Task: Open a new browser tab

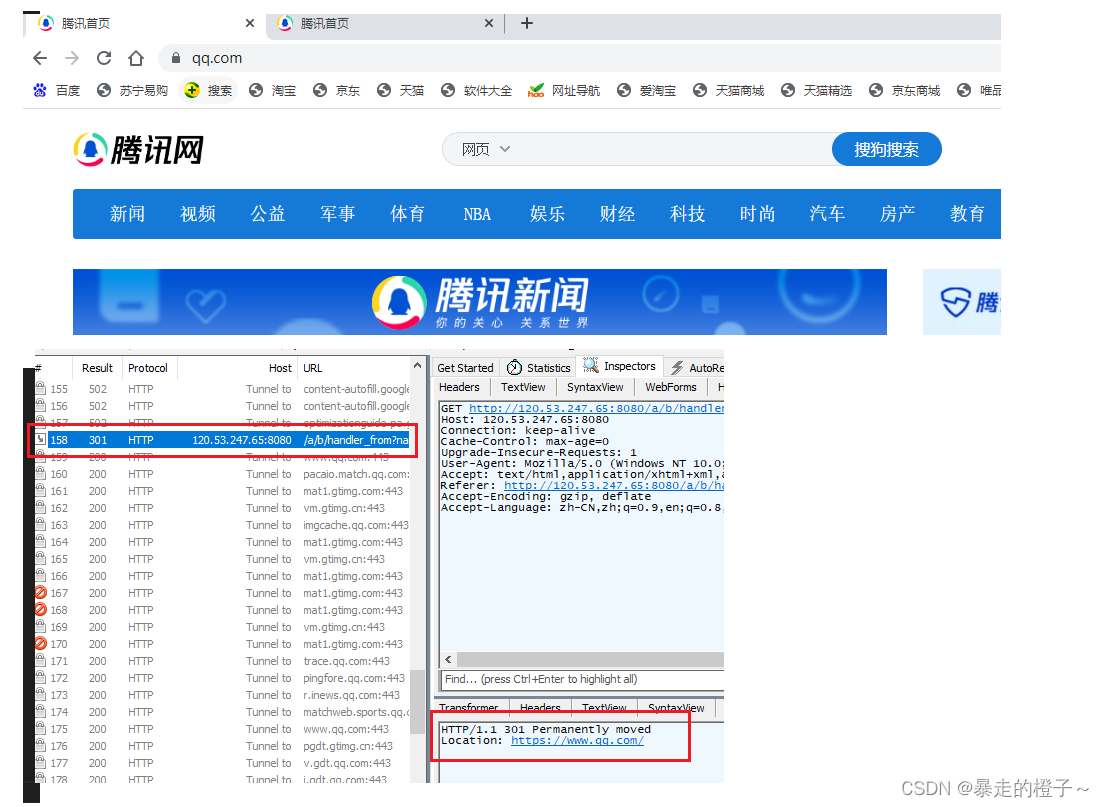Action: pos(527,23)
